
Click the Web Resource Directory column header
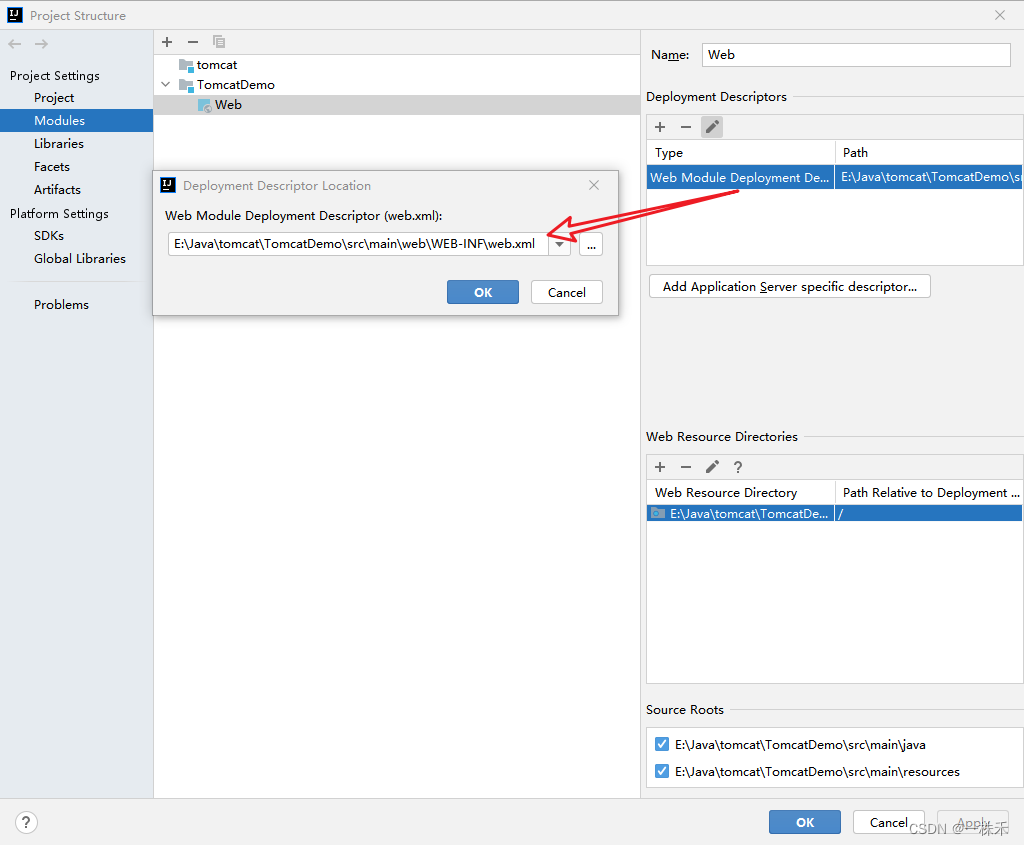(741, 492)
